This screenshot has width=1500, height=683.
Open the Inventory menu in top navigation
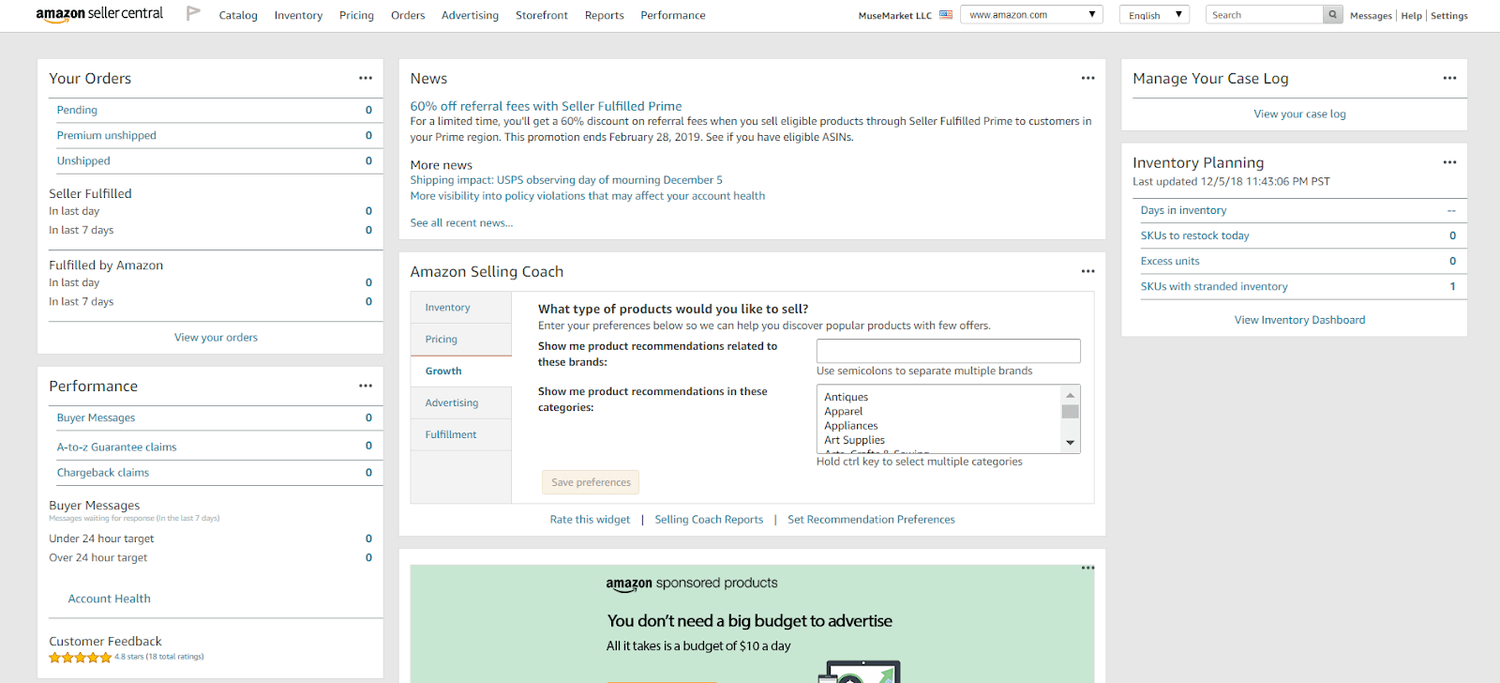[298, 15]
